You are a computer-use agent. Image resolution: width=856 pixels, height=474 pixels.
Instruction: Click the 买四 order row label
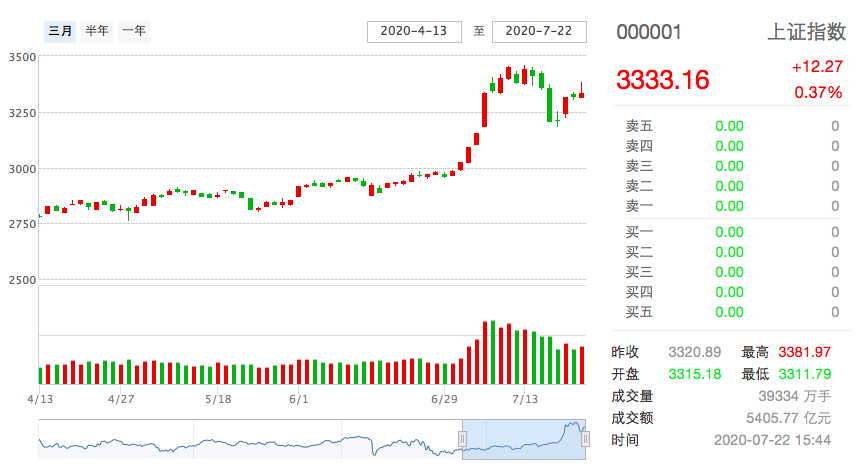click(x=639, y=292)
